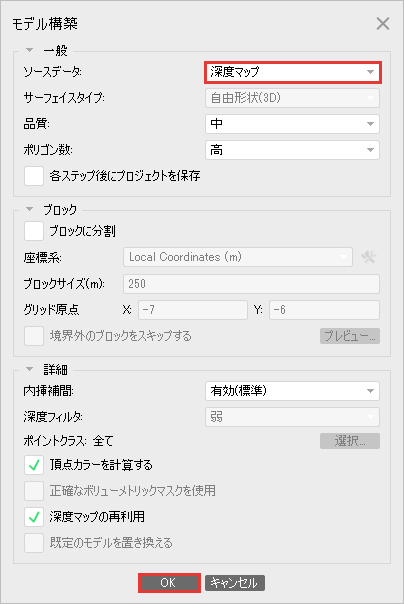Open the 座標系 Local Coordinates dropdown

coord(238,257)
